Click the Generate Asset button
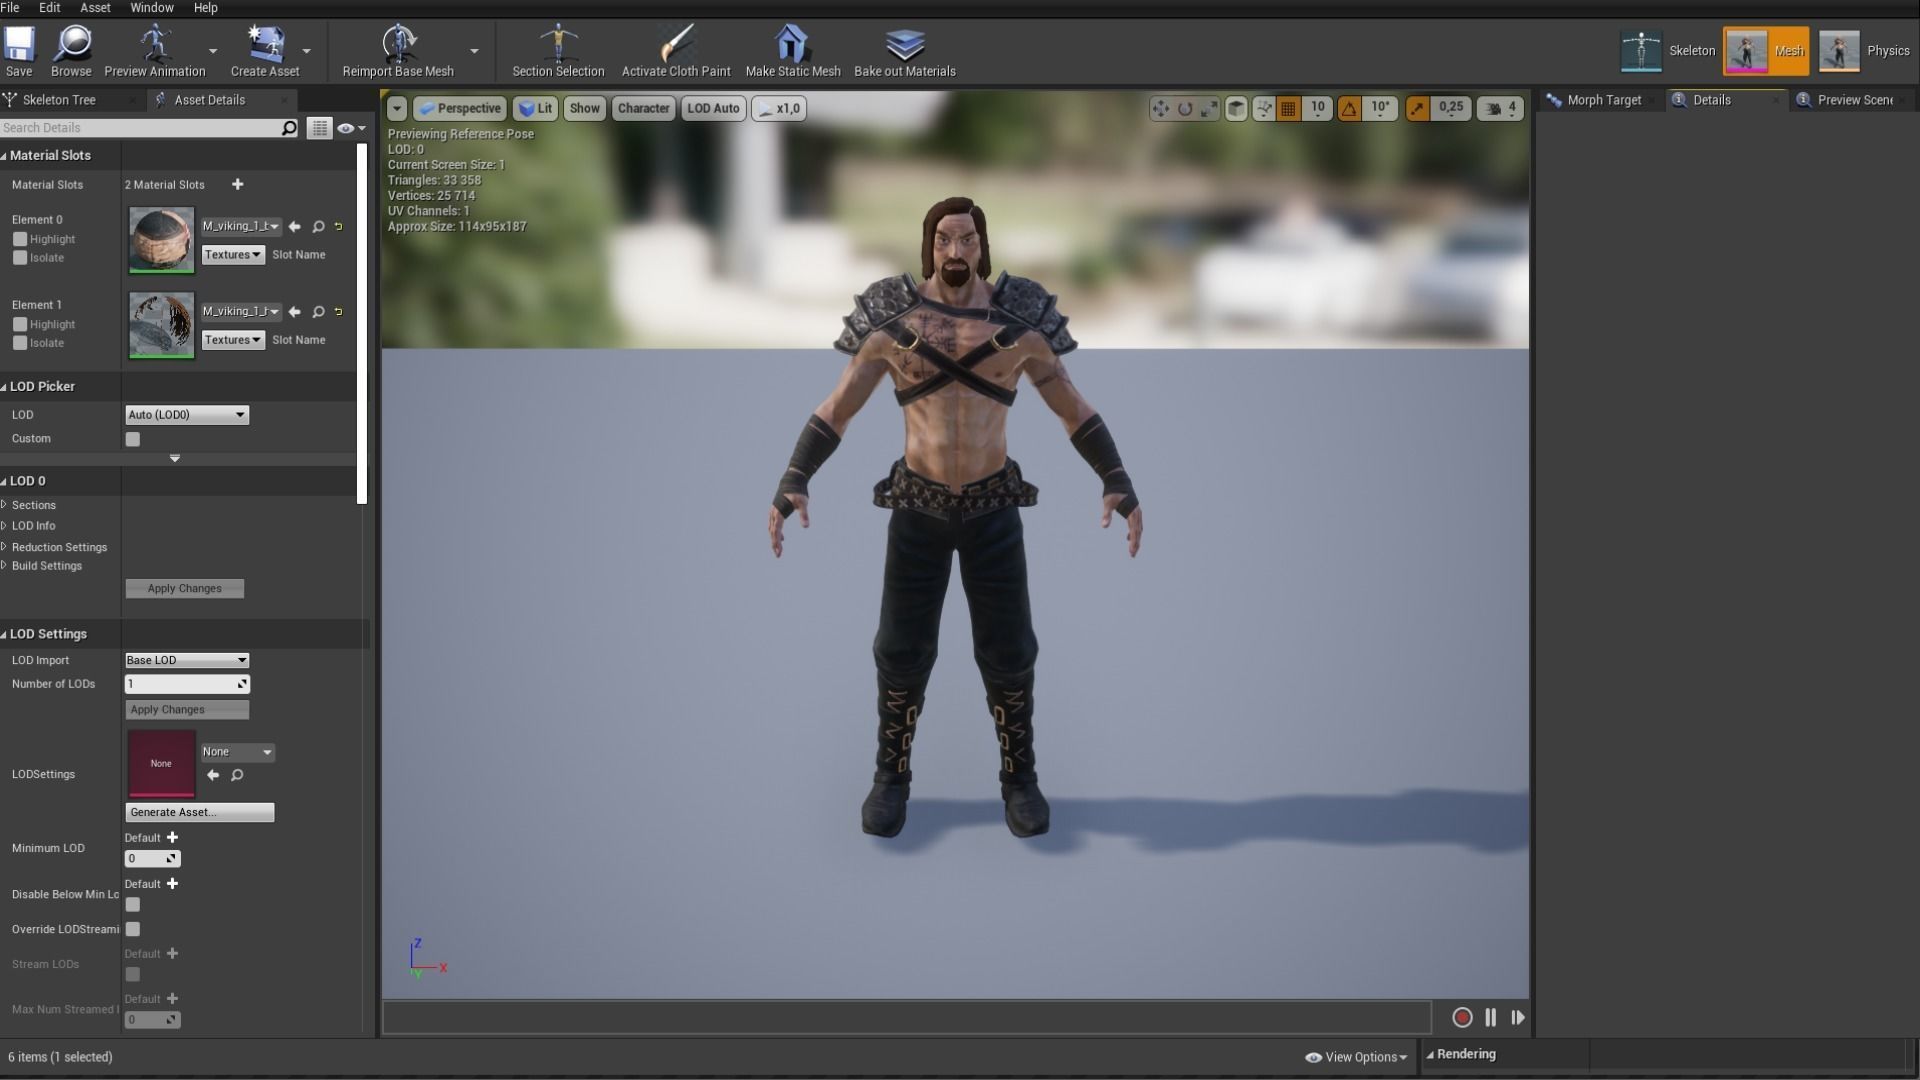The height and width of the screenshot is (1080, 1920). [199, 812]
